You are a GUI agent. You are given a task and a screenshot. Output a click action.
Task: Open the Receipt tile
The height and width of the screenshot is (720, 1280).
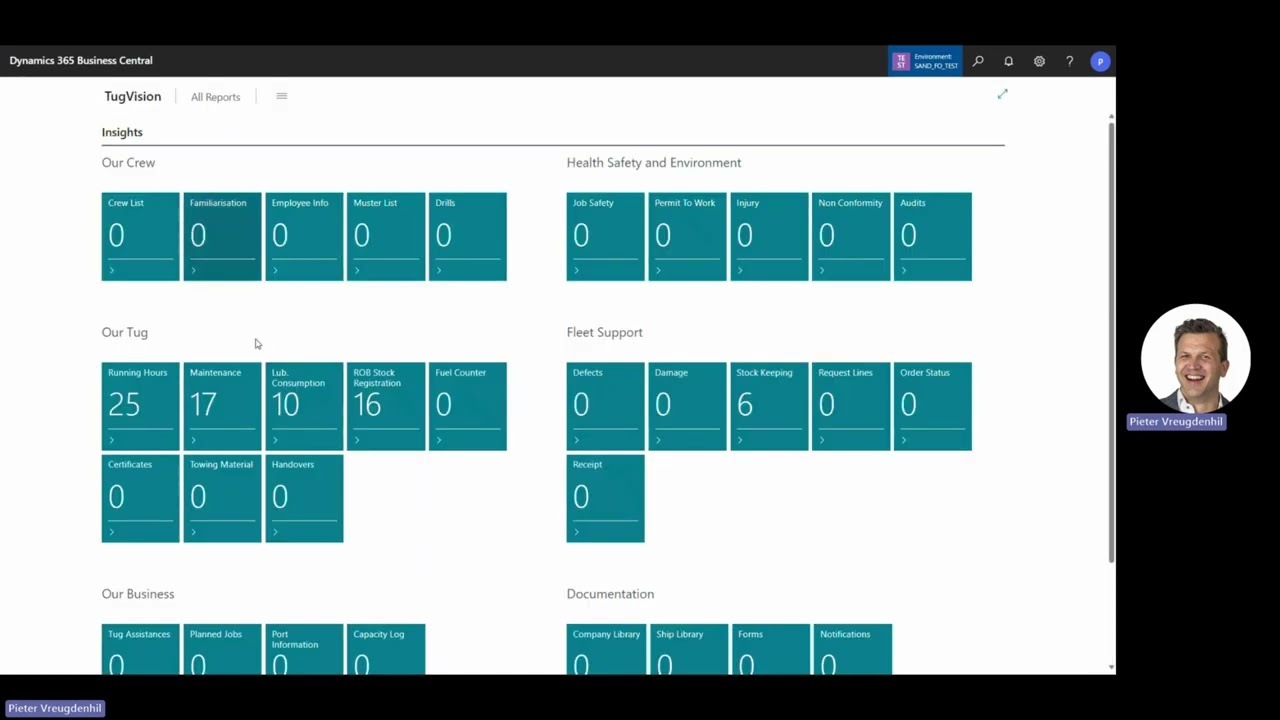point(605,498)
